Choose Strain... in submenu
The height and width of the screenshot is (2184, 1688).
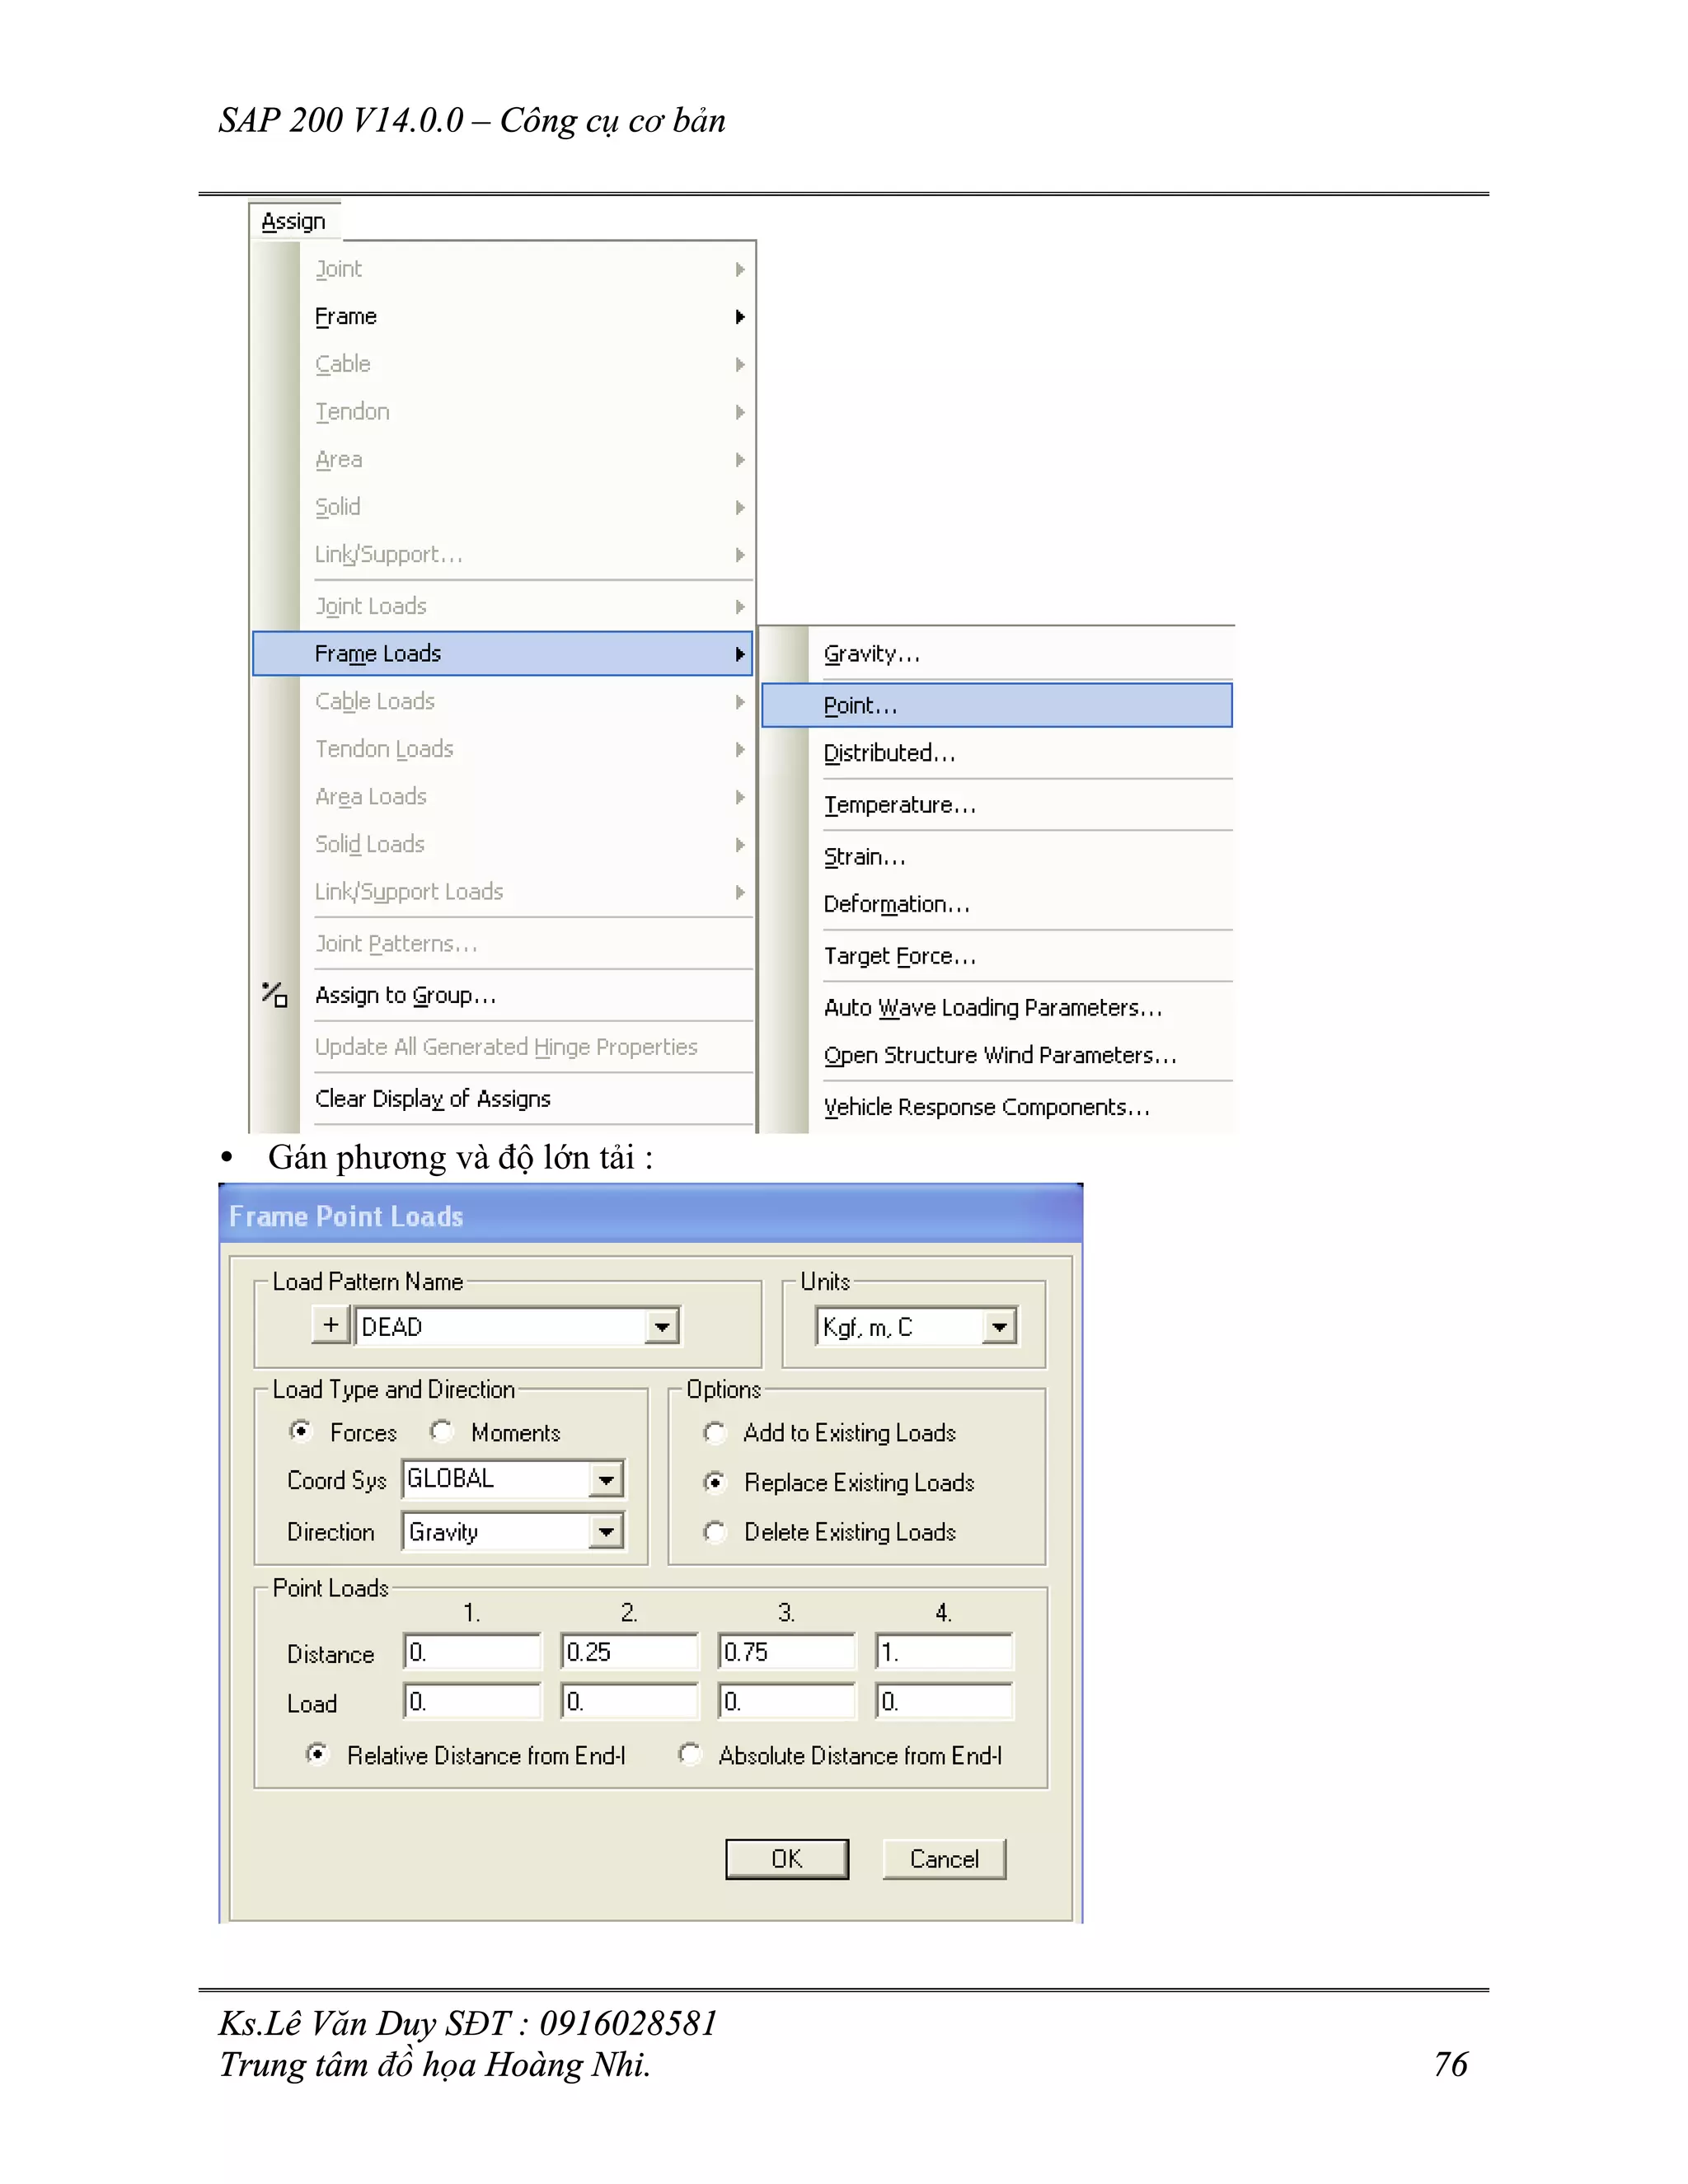pyautogui.click(x=996, y=857)
